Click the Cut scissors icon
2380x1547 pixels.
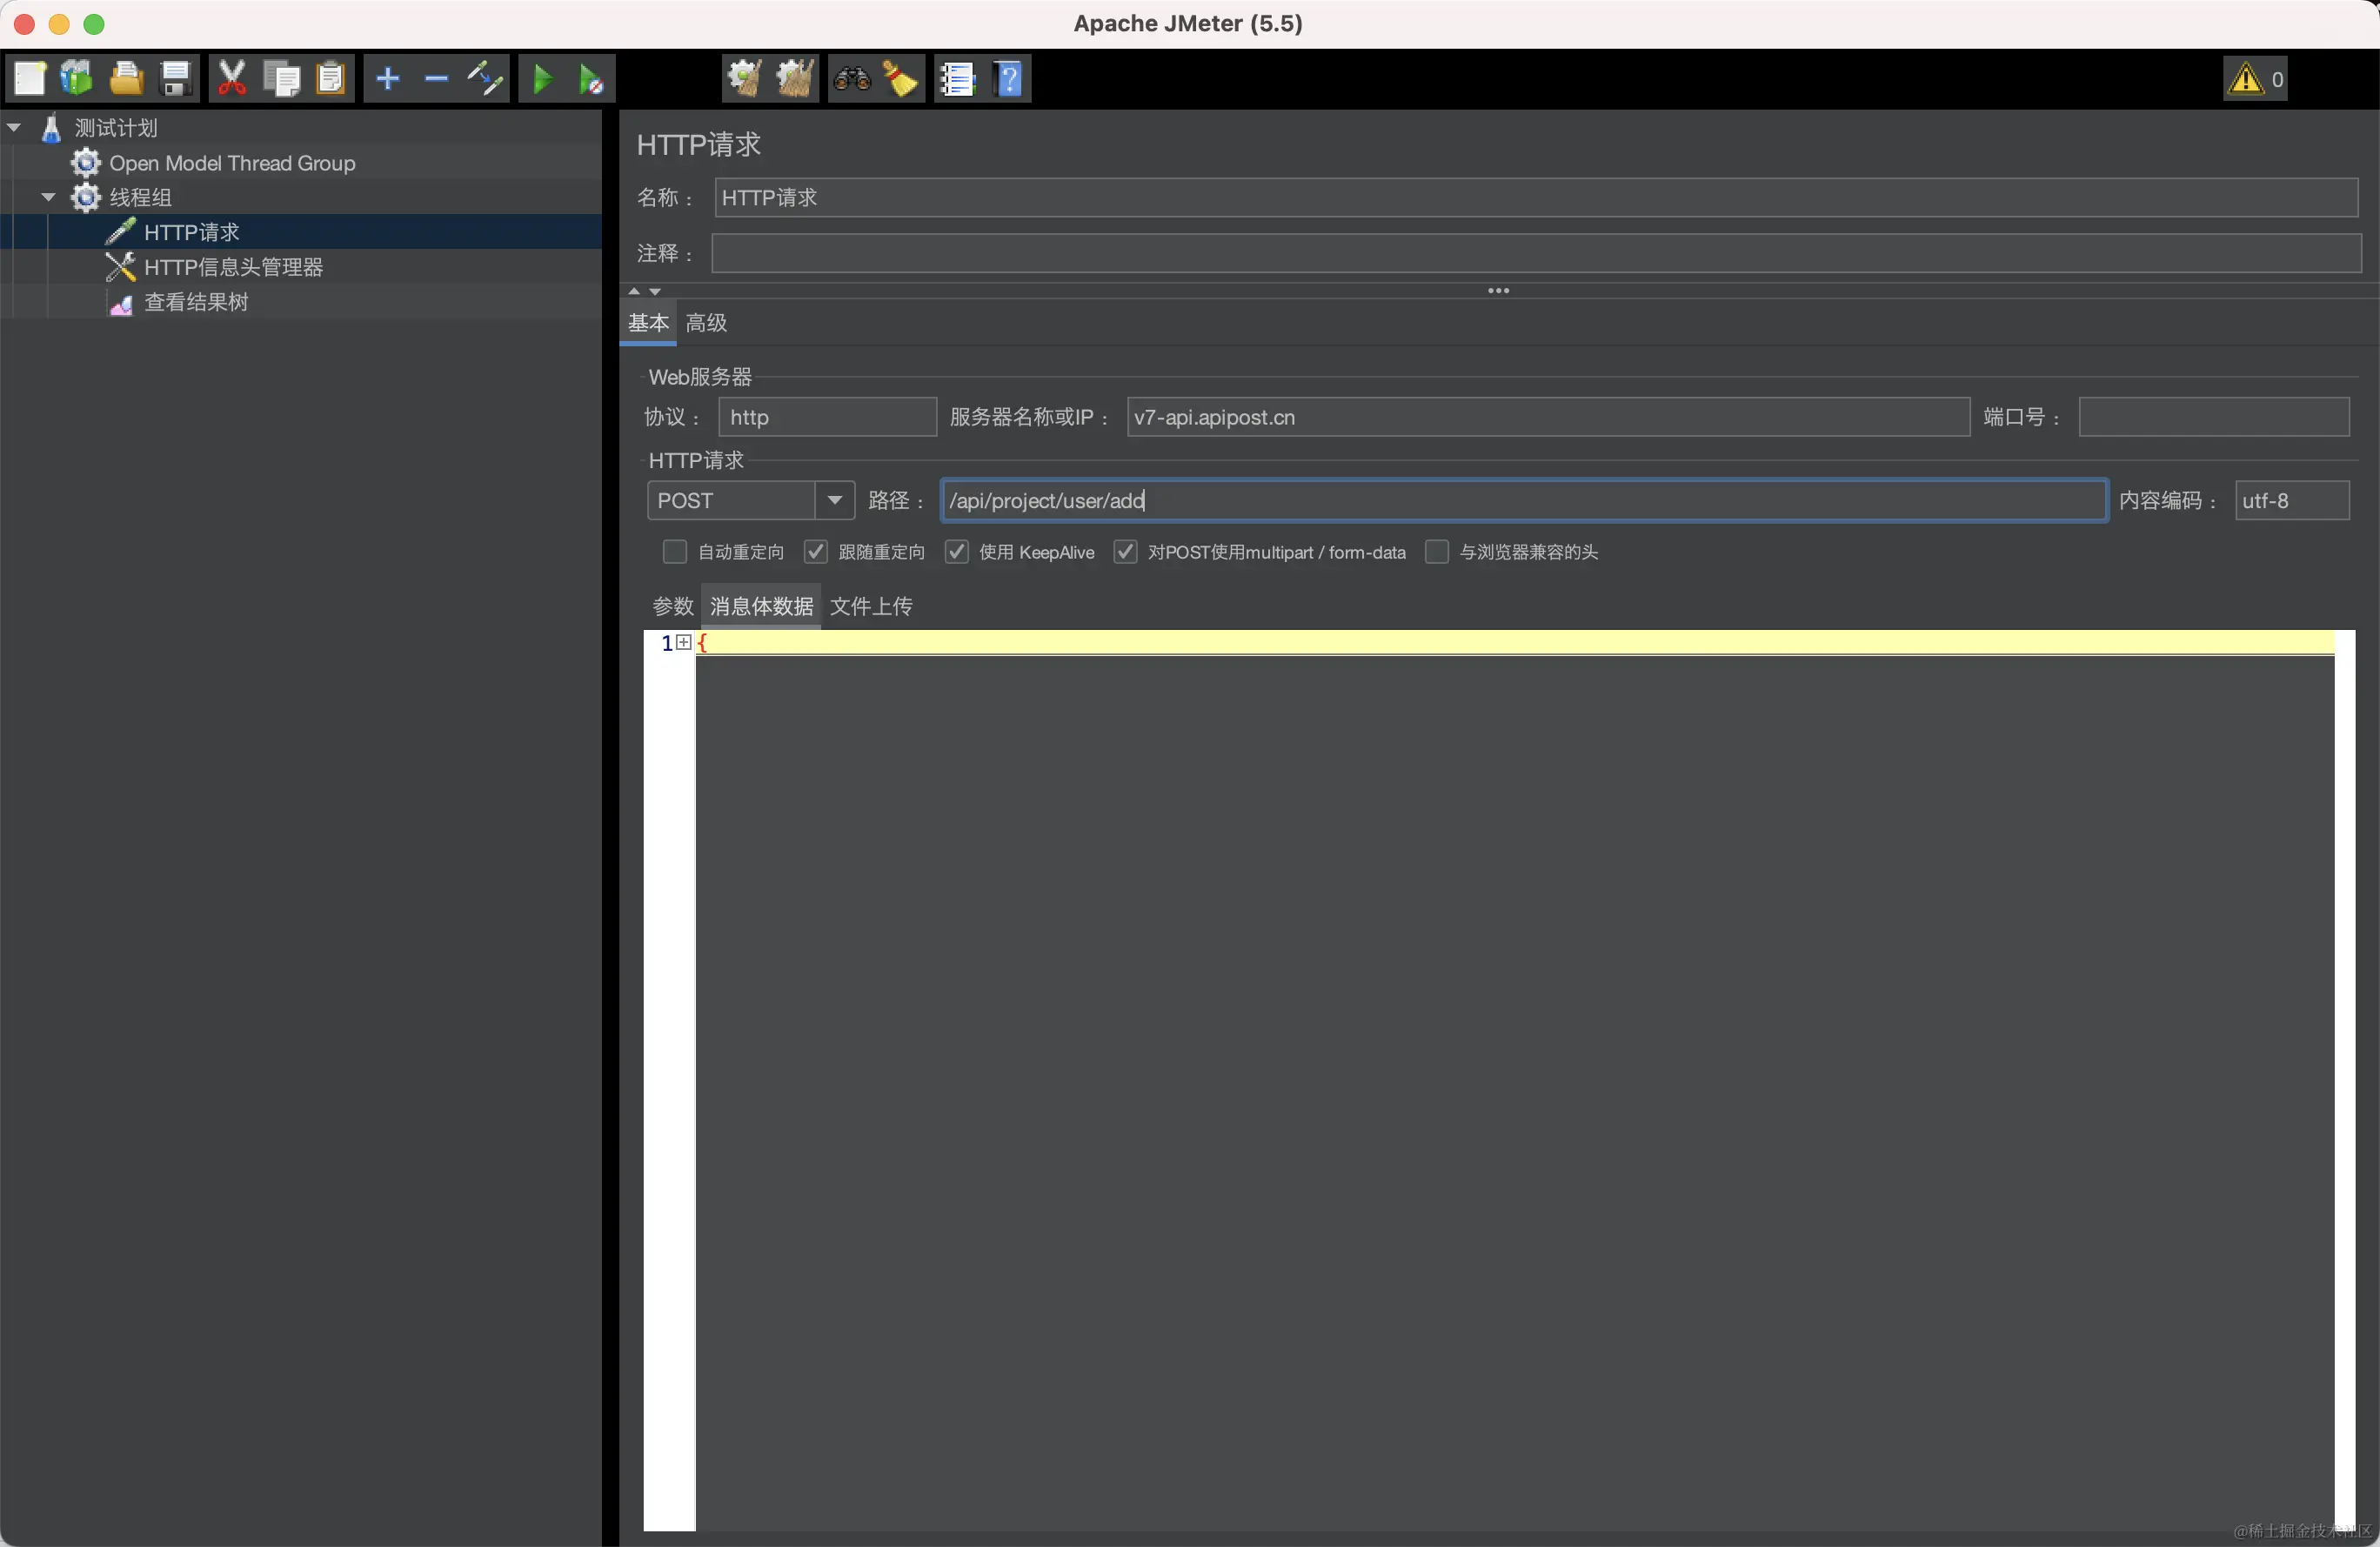(x=231, y=78)
